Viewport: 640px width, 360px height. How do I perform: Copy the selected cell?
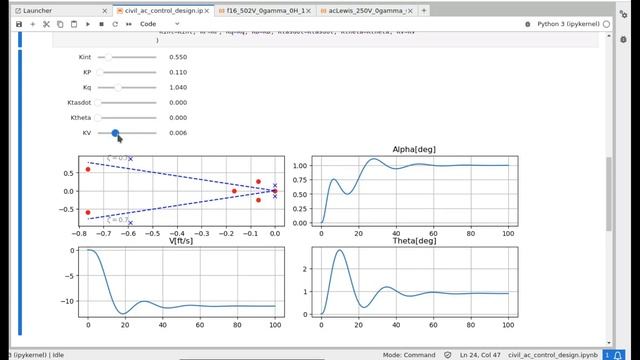point(60,24)
